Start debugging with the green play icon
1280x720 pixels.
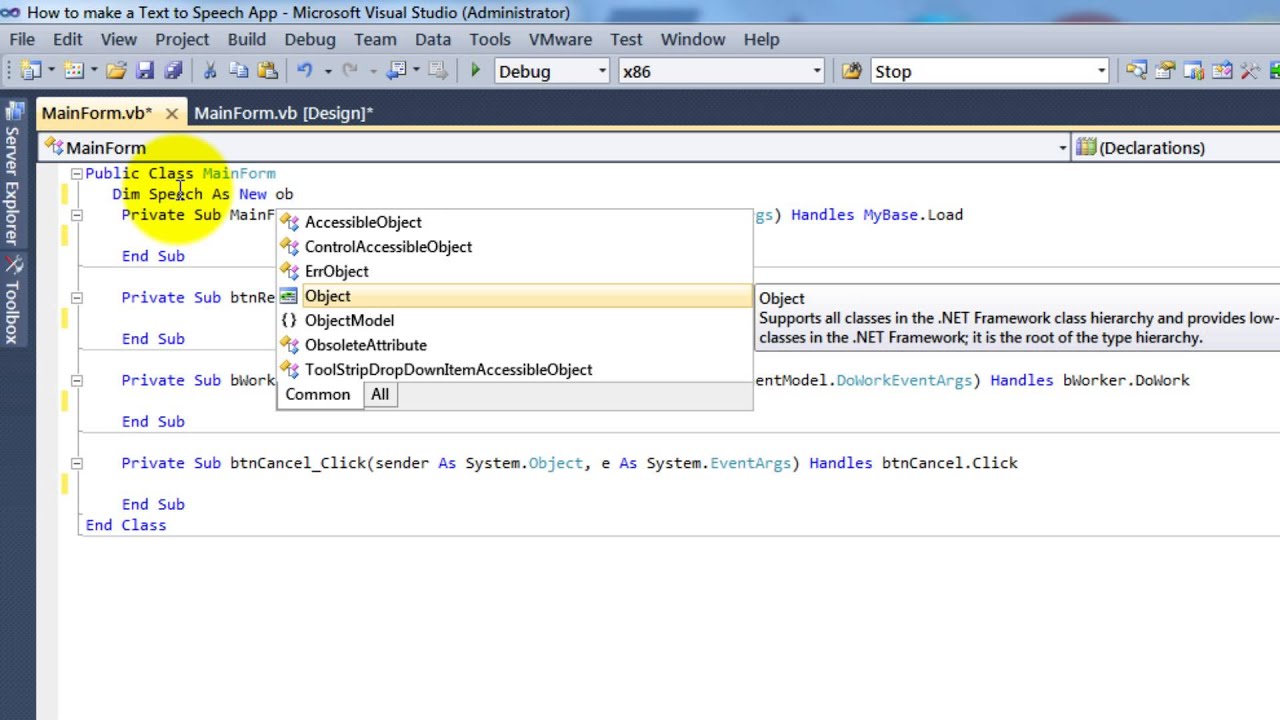tap(476, 71)
